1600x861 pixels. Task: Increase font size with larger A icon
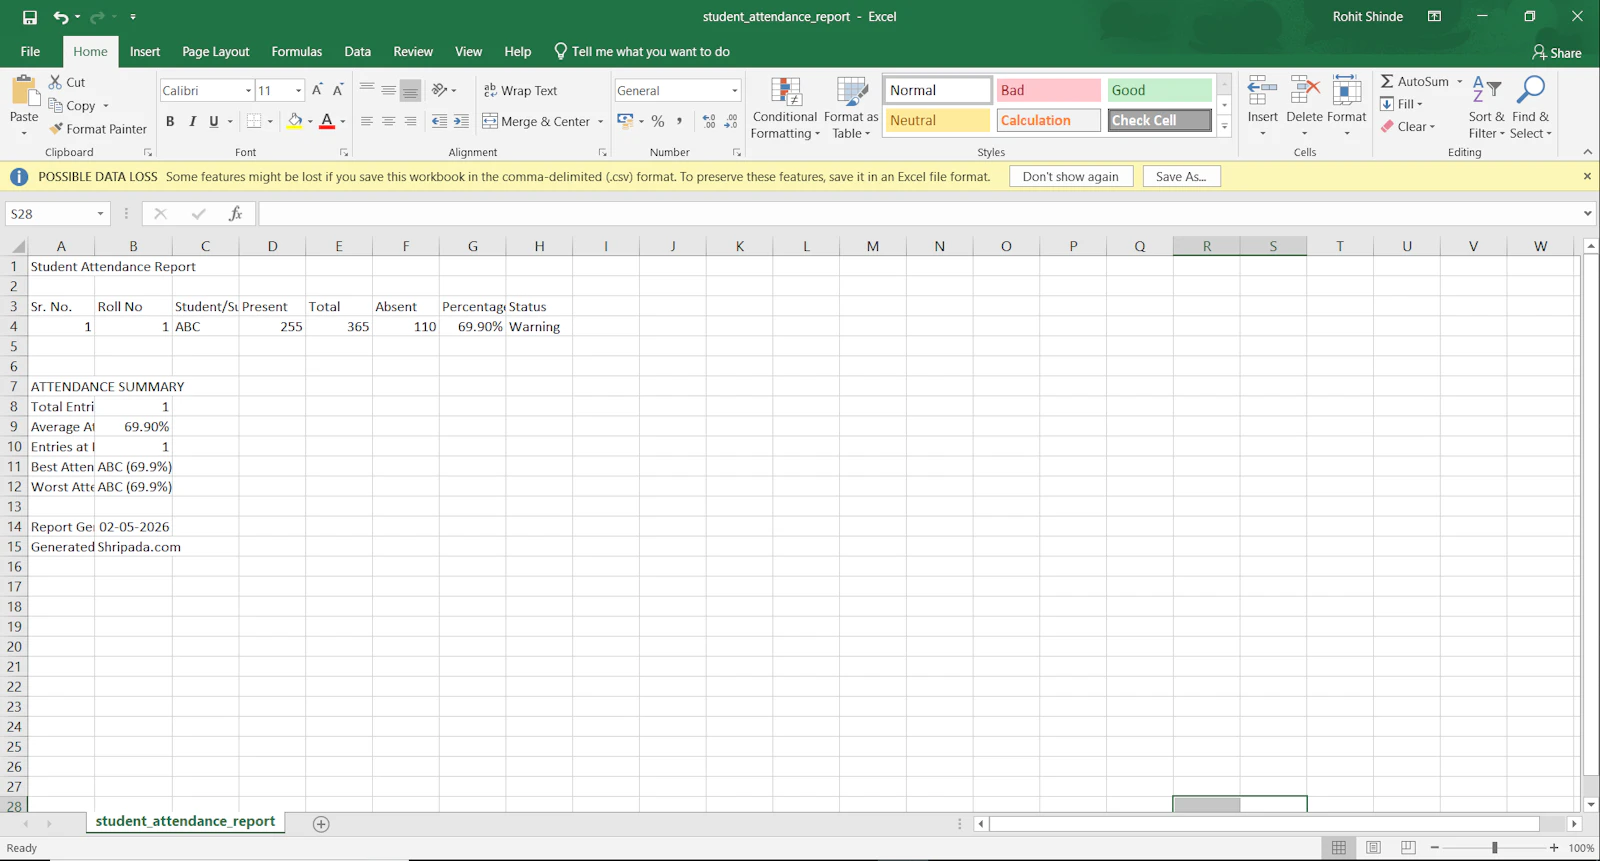317,90
